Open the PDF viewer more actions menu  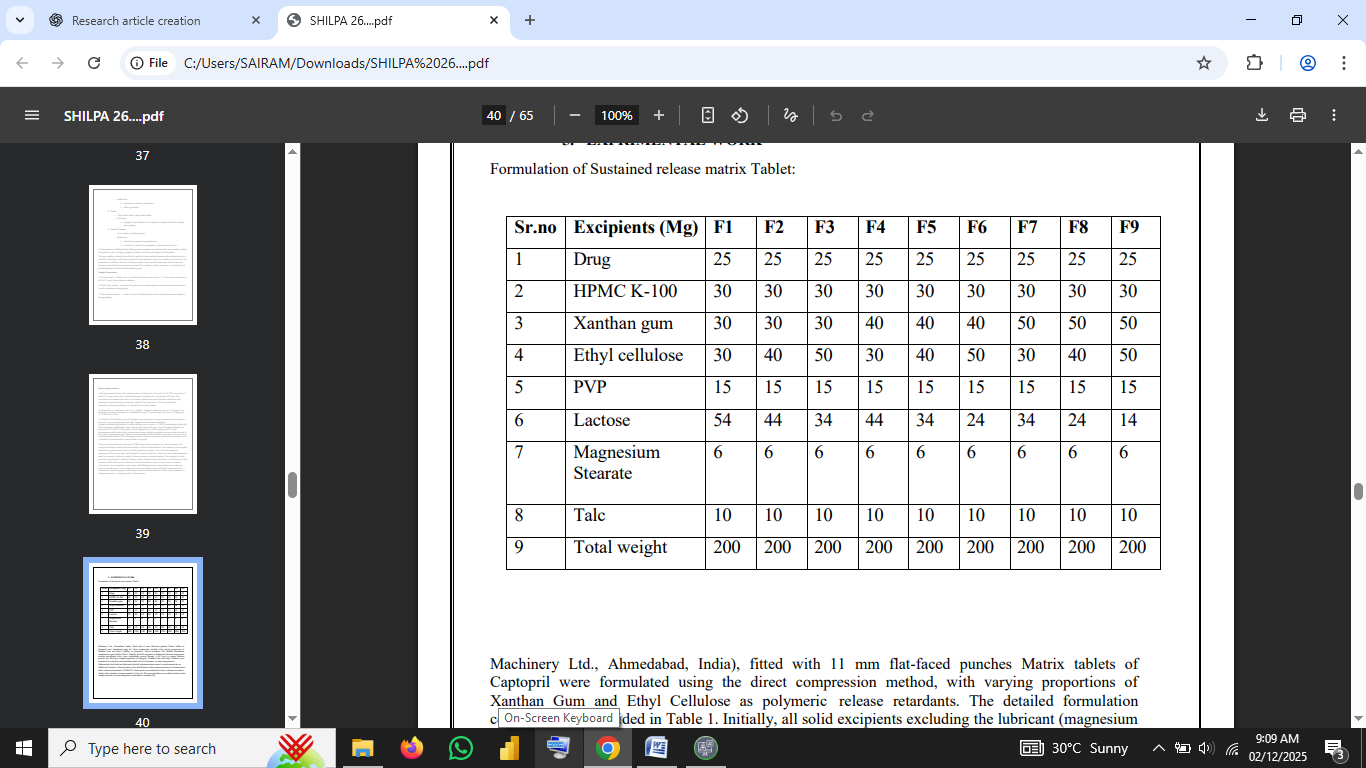coord(1334,115)
